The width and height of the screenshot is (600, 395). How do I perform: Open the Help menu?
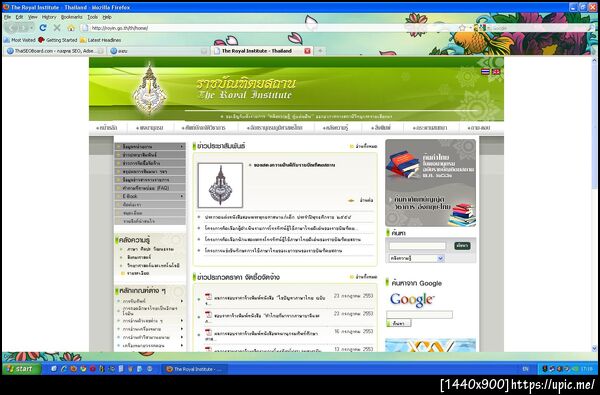107,17
